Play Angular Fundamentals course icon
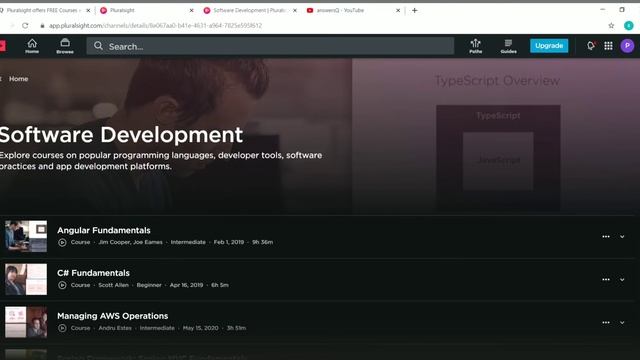The width and height of the screenshot is (640, 360). point(62,242)
